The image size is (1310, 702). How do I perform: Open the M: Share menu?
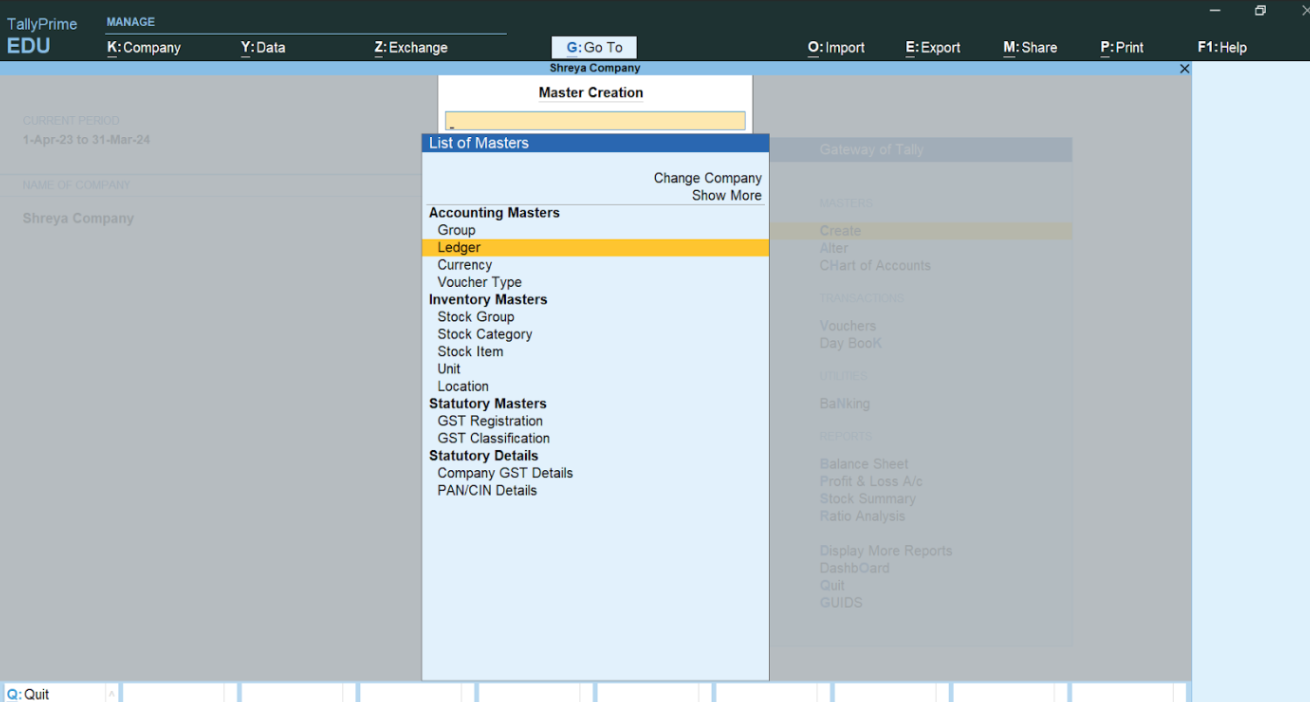click(x=1030, y=47)
